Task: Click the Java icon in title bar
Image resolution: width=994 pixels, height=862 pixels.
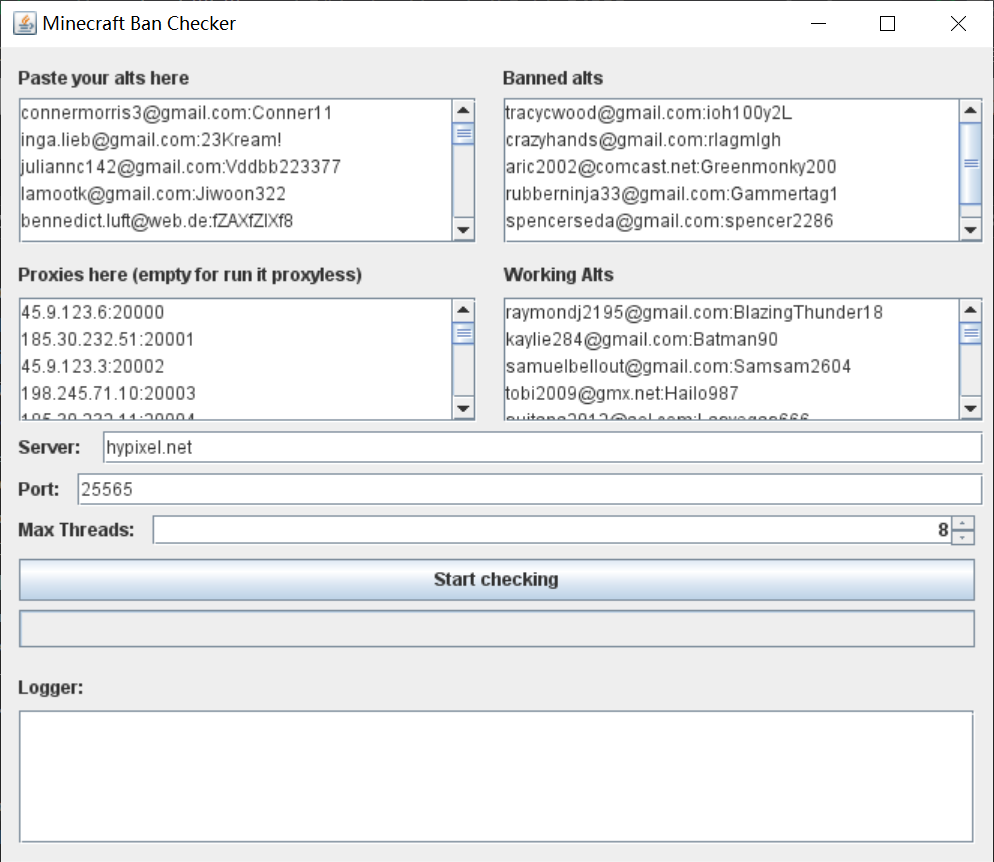Action: 24,23
